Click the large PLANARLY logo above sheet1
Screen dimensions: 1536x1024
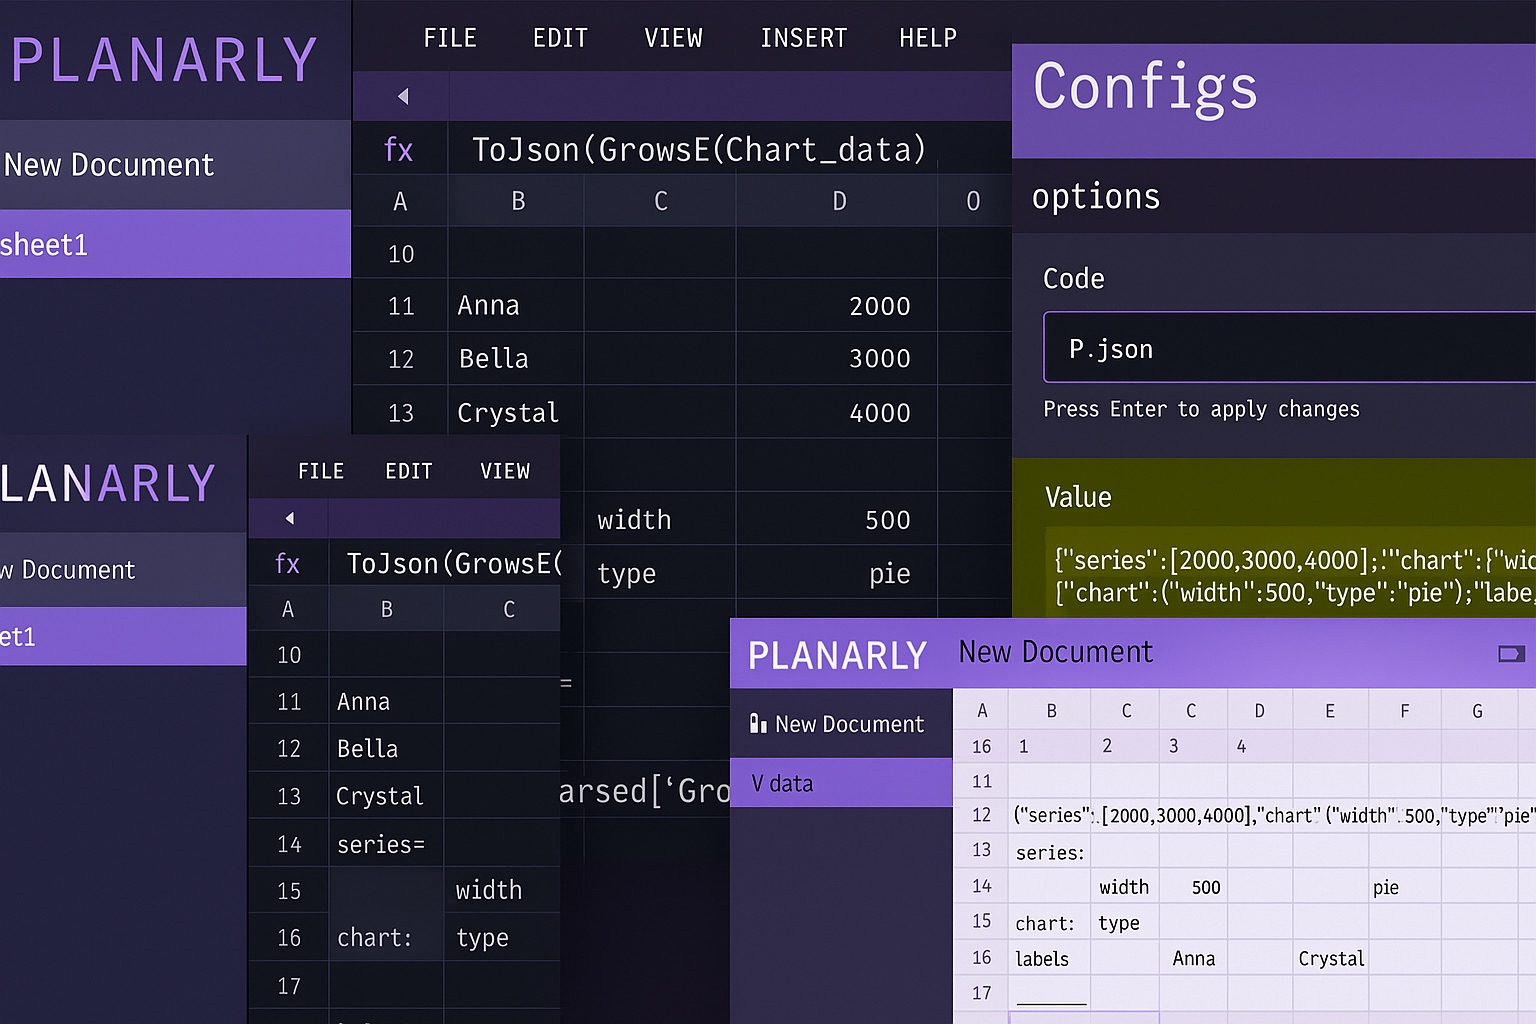[165, 60]
